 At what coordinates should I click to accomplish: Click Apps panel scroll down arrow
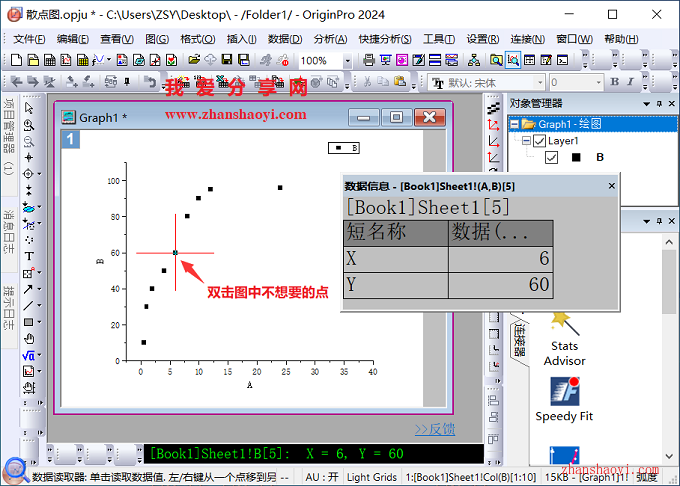(x=669, y=456)
